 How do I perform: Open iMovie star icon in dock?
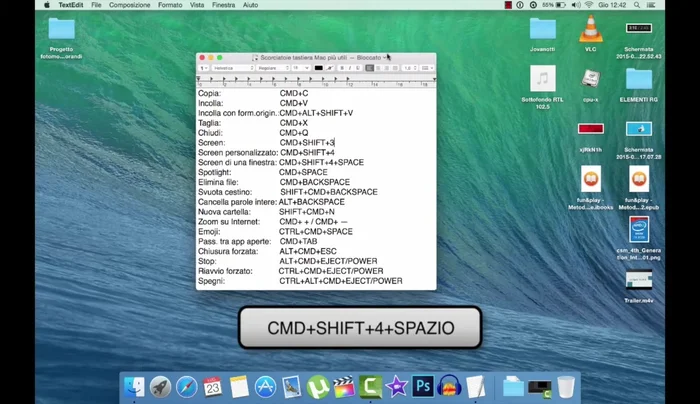(397, 387)
